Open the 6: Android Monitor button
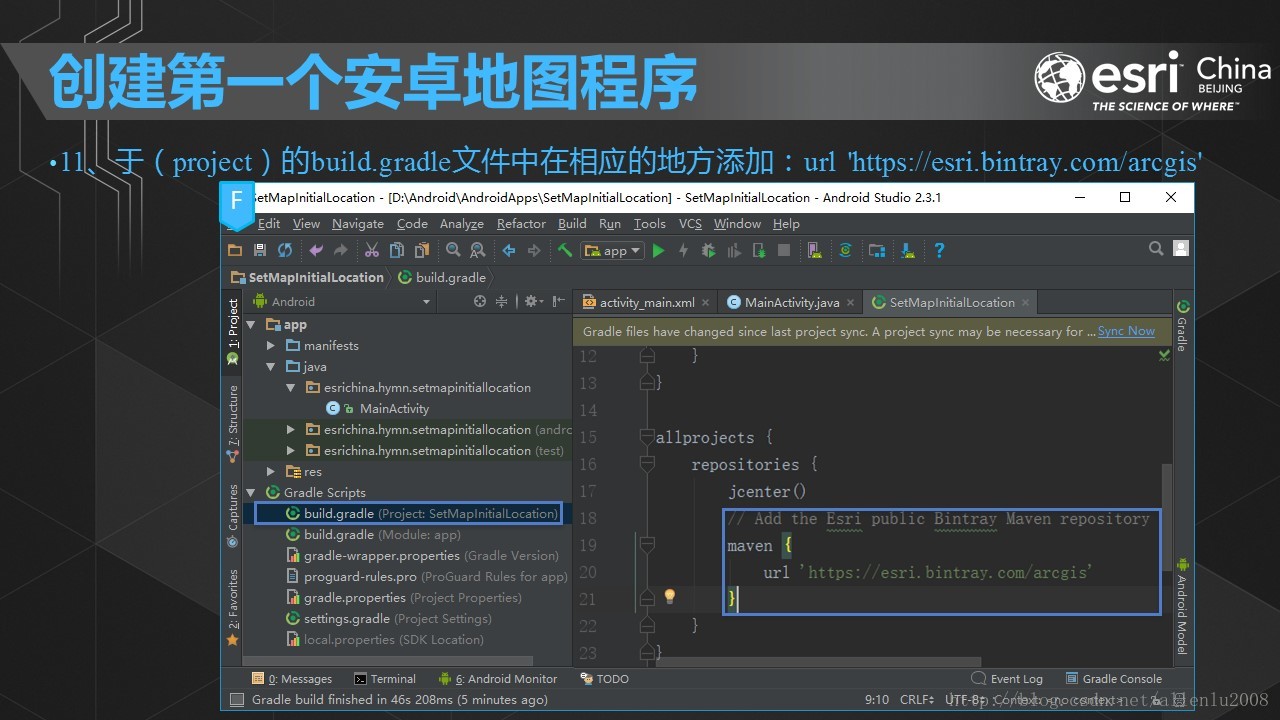 coord(498,678)
